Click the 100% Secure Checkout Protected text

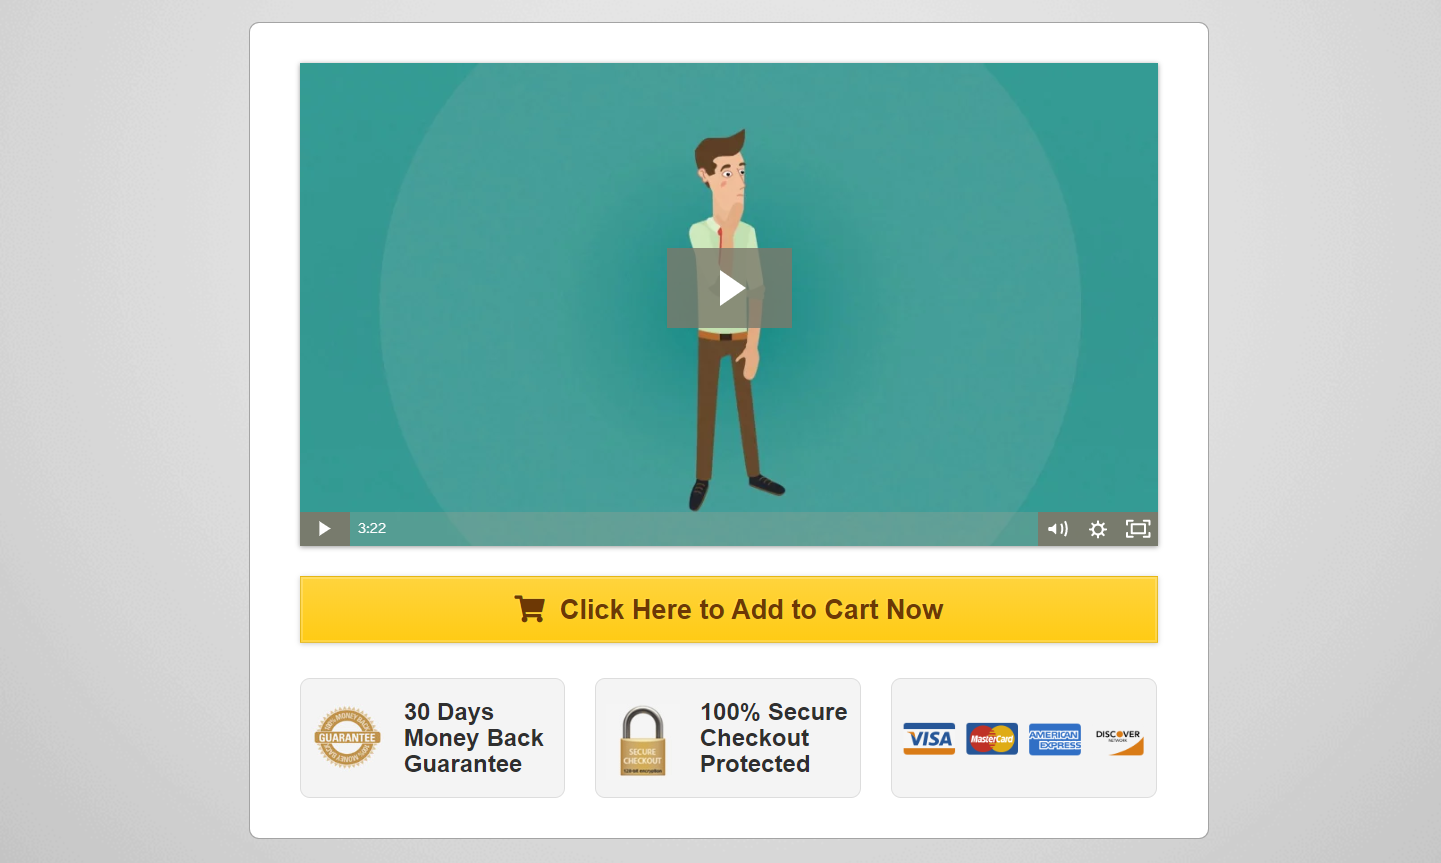pyautogui.click(x=773, y=738)
